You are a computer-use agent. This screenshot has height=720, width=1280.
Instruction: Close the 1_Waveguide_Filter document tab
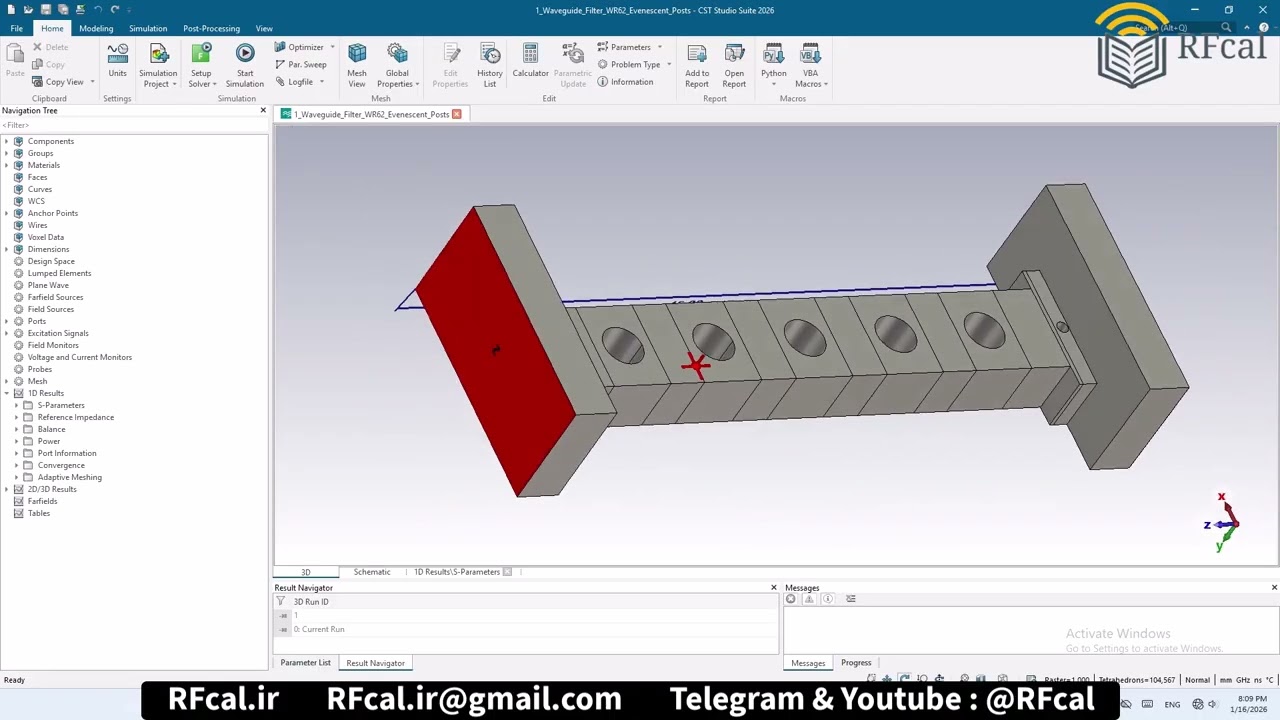tap(457, 114)
